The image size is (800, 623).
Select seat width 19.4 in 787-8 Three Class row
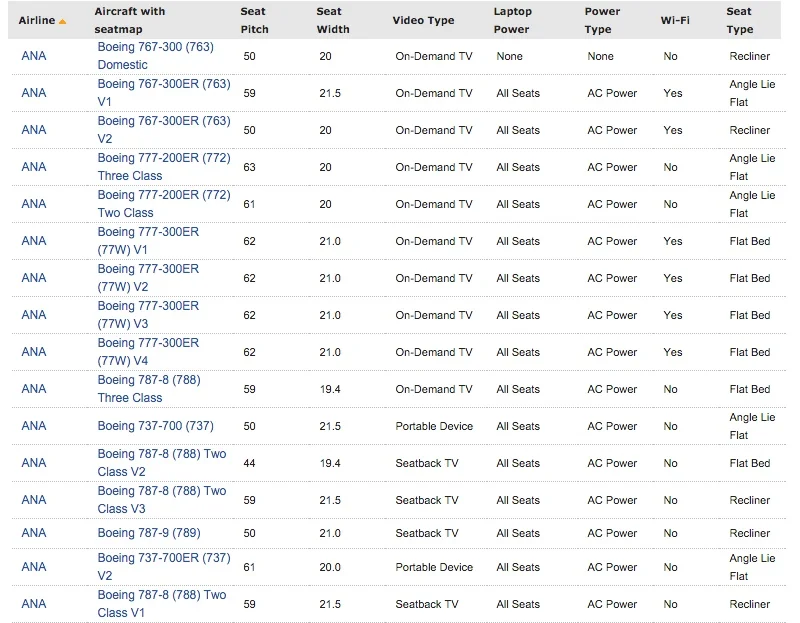click(x=330, y=389)
